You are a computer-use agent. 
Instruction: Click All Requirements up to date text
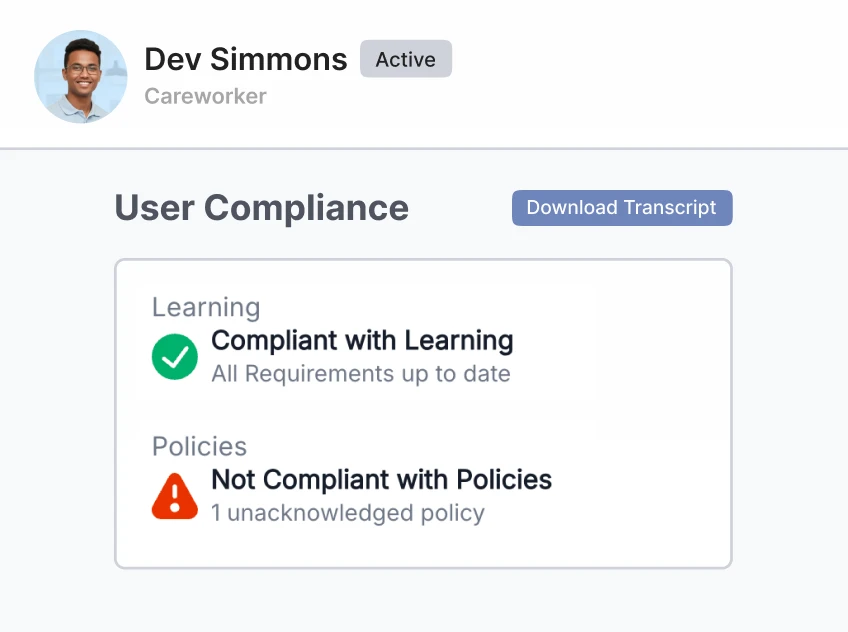(361, 374)
